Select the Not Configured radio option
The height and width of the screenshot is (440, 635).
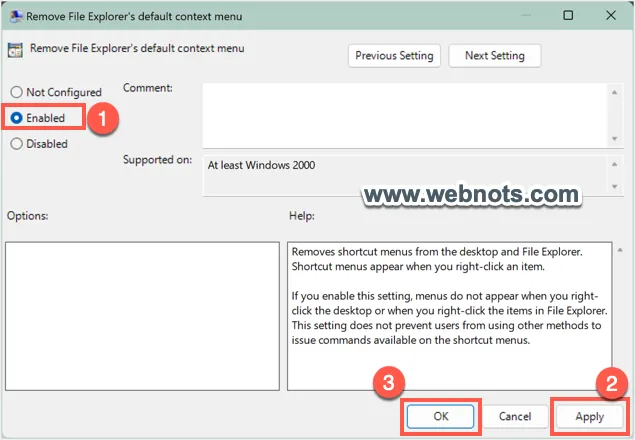pos(56,92)
